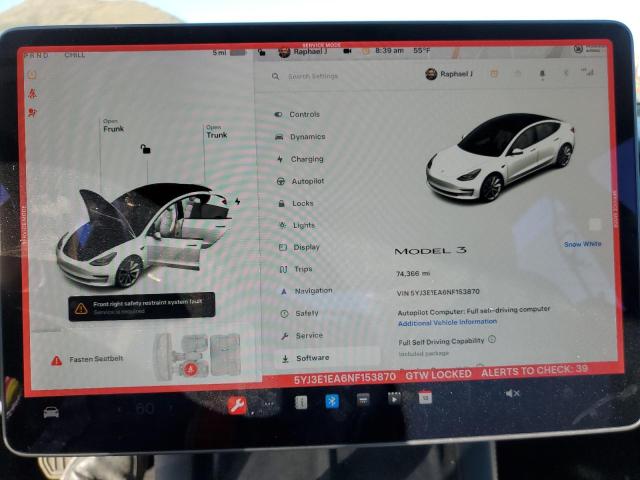Open the Charging settings menu
This screenshot has width=640, height=480.
click(300, 159)
